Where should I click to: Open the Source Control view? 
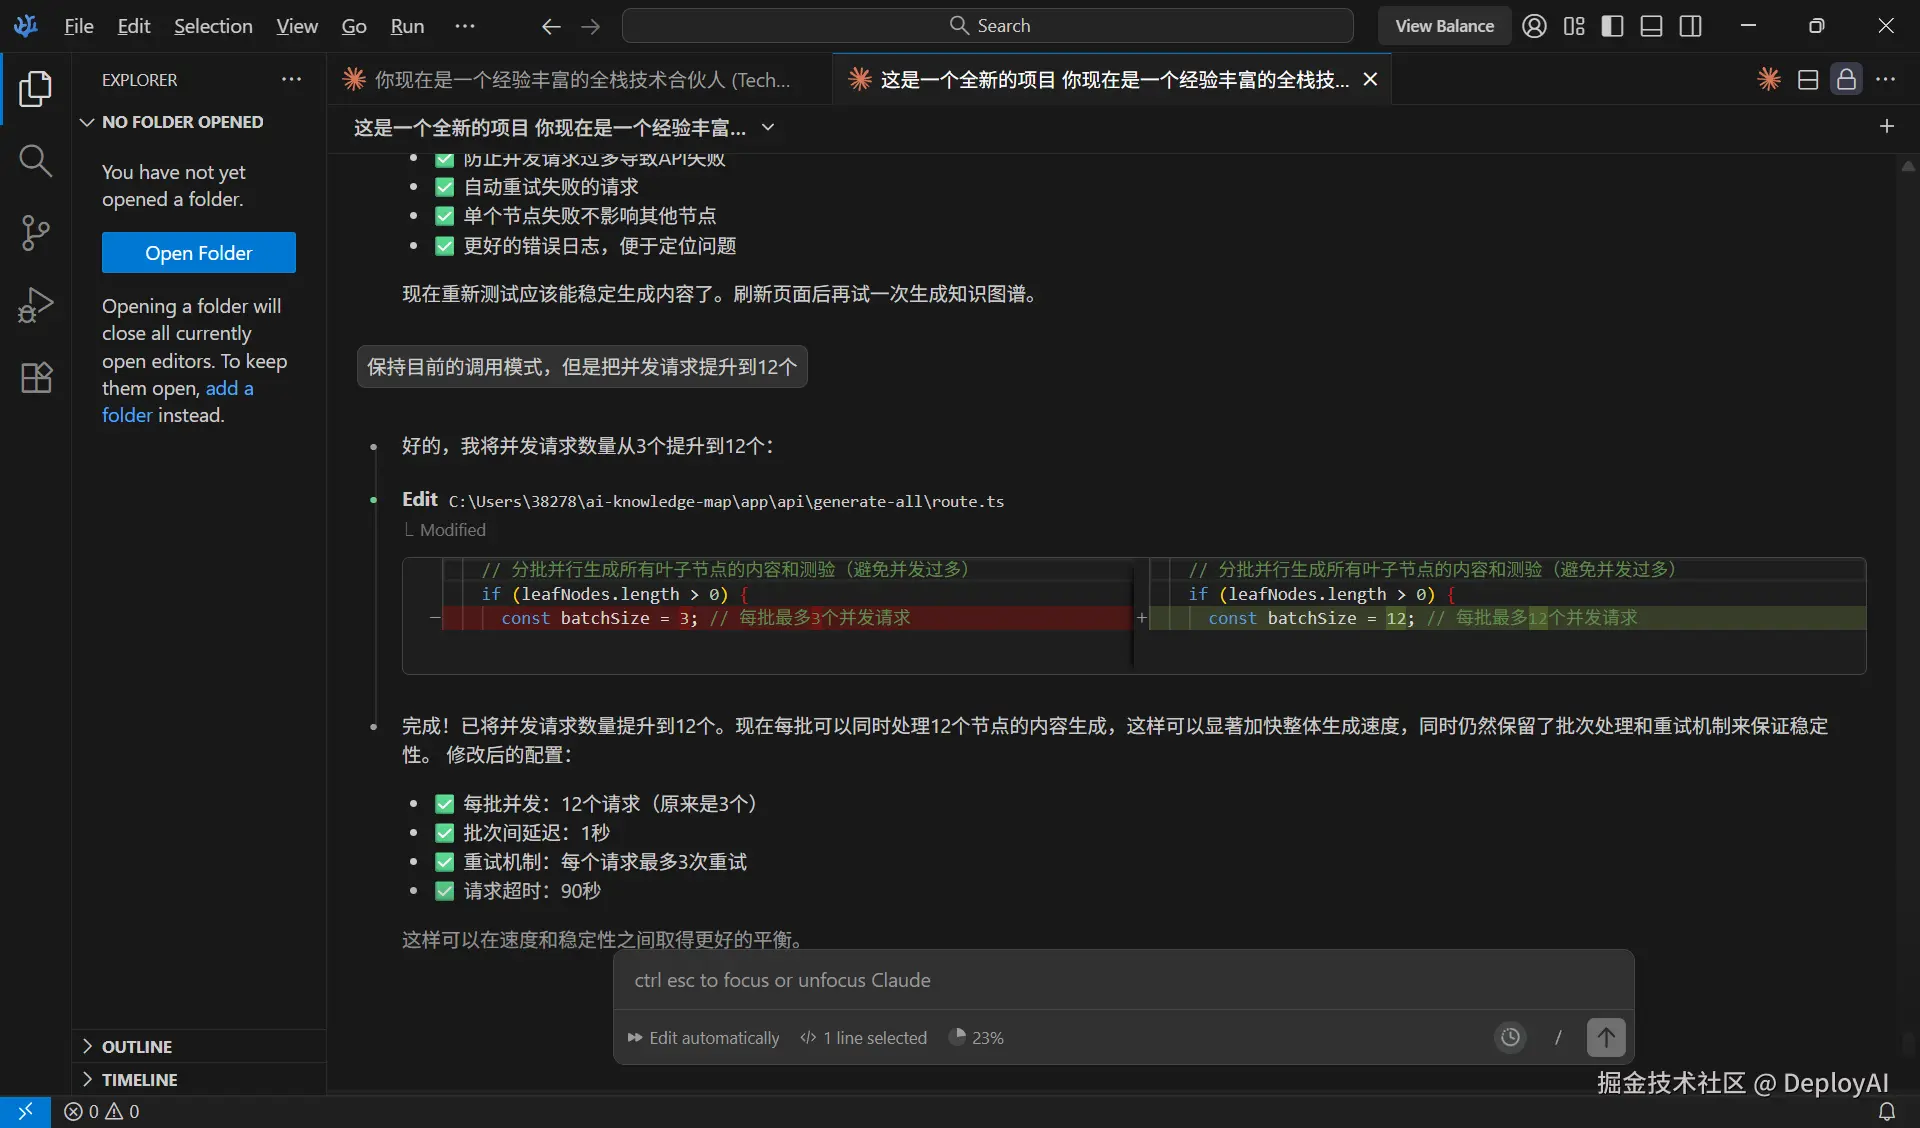click(x=36, y=232)
